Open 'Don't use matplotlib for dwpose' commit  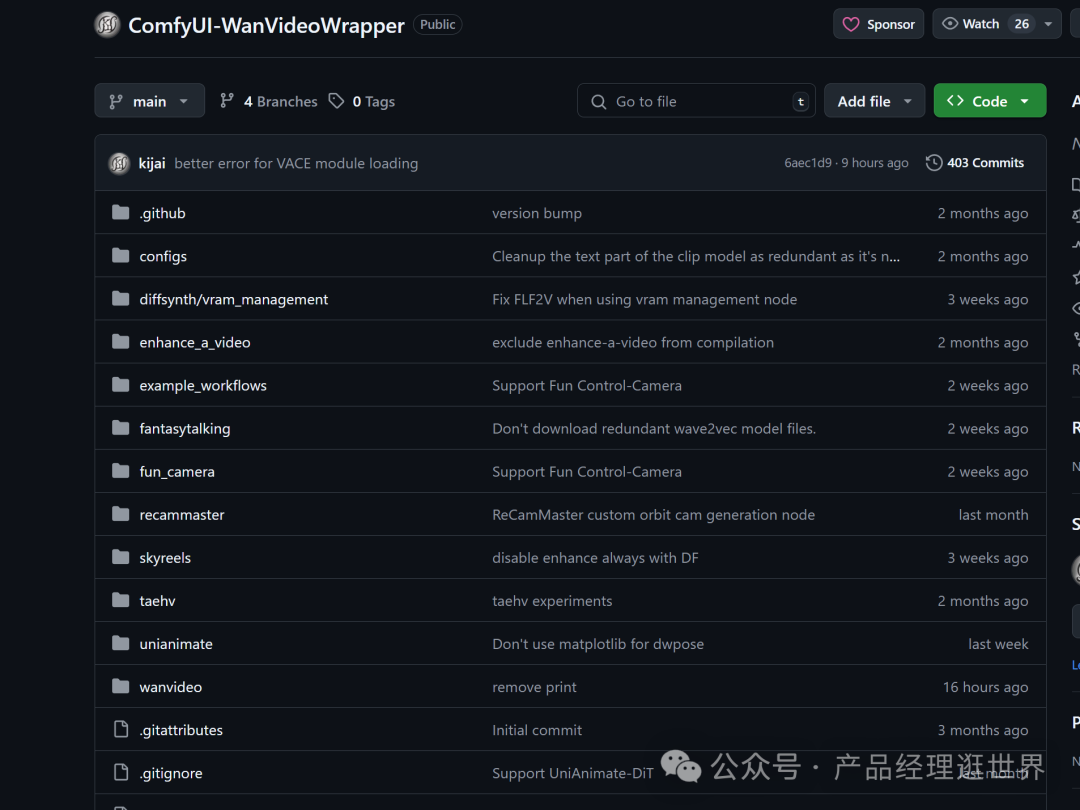[598, 644]
